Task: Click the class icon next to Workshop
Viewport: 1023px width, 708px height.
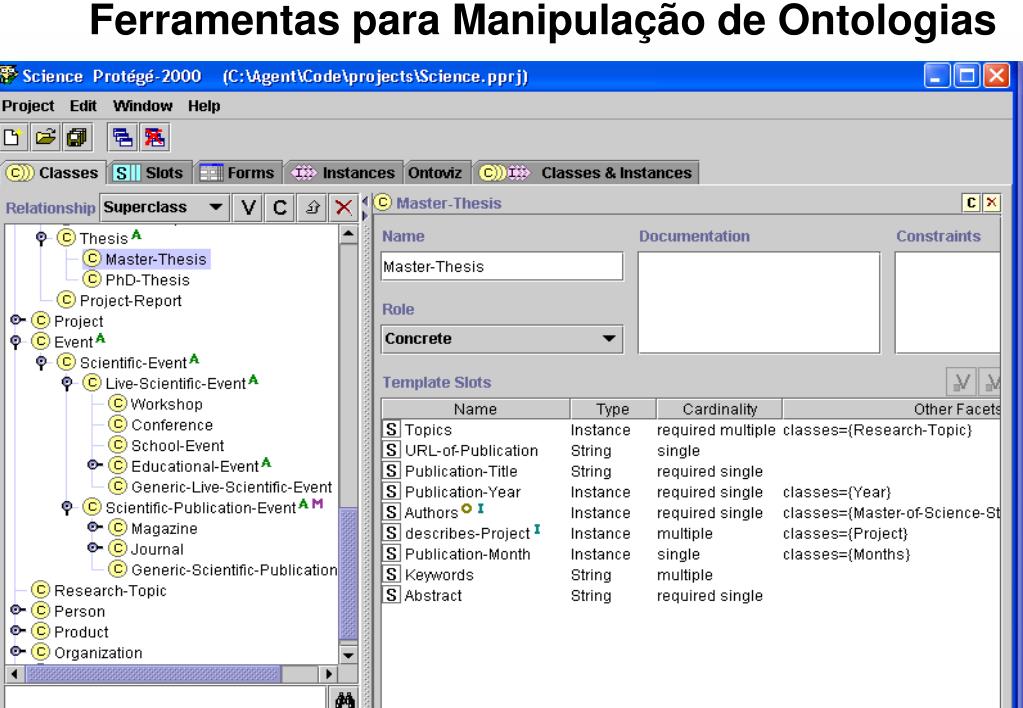Action: [117, 403]
